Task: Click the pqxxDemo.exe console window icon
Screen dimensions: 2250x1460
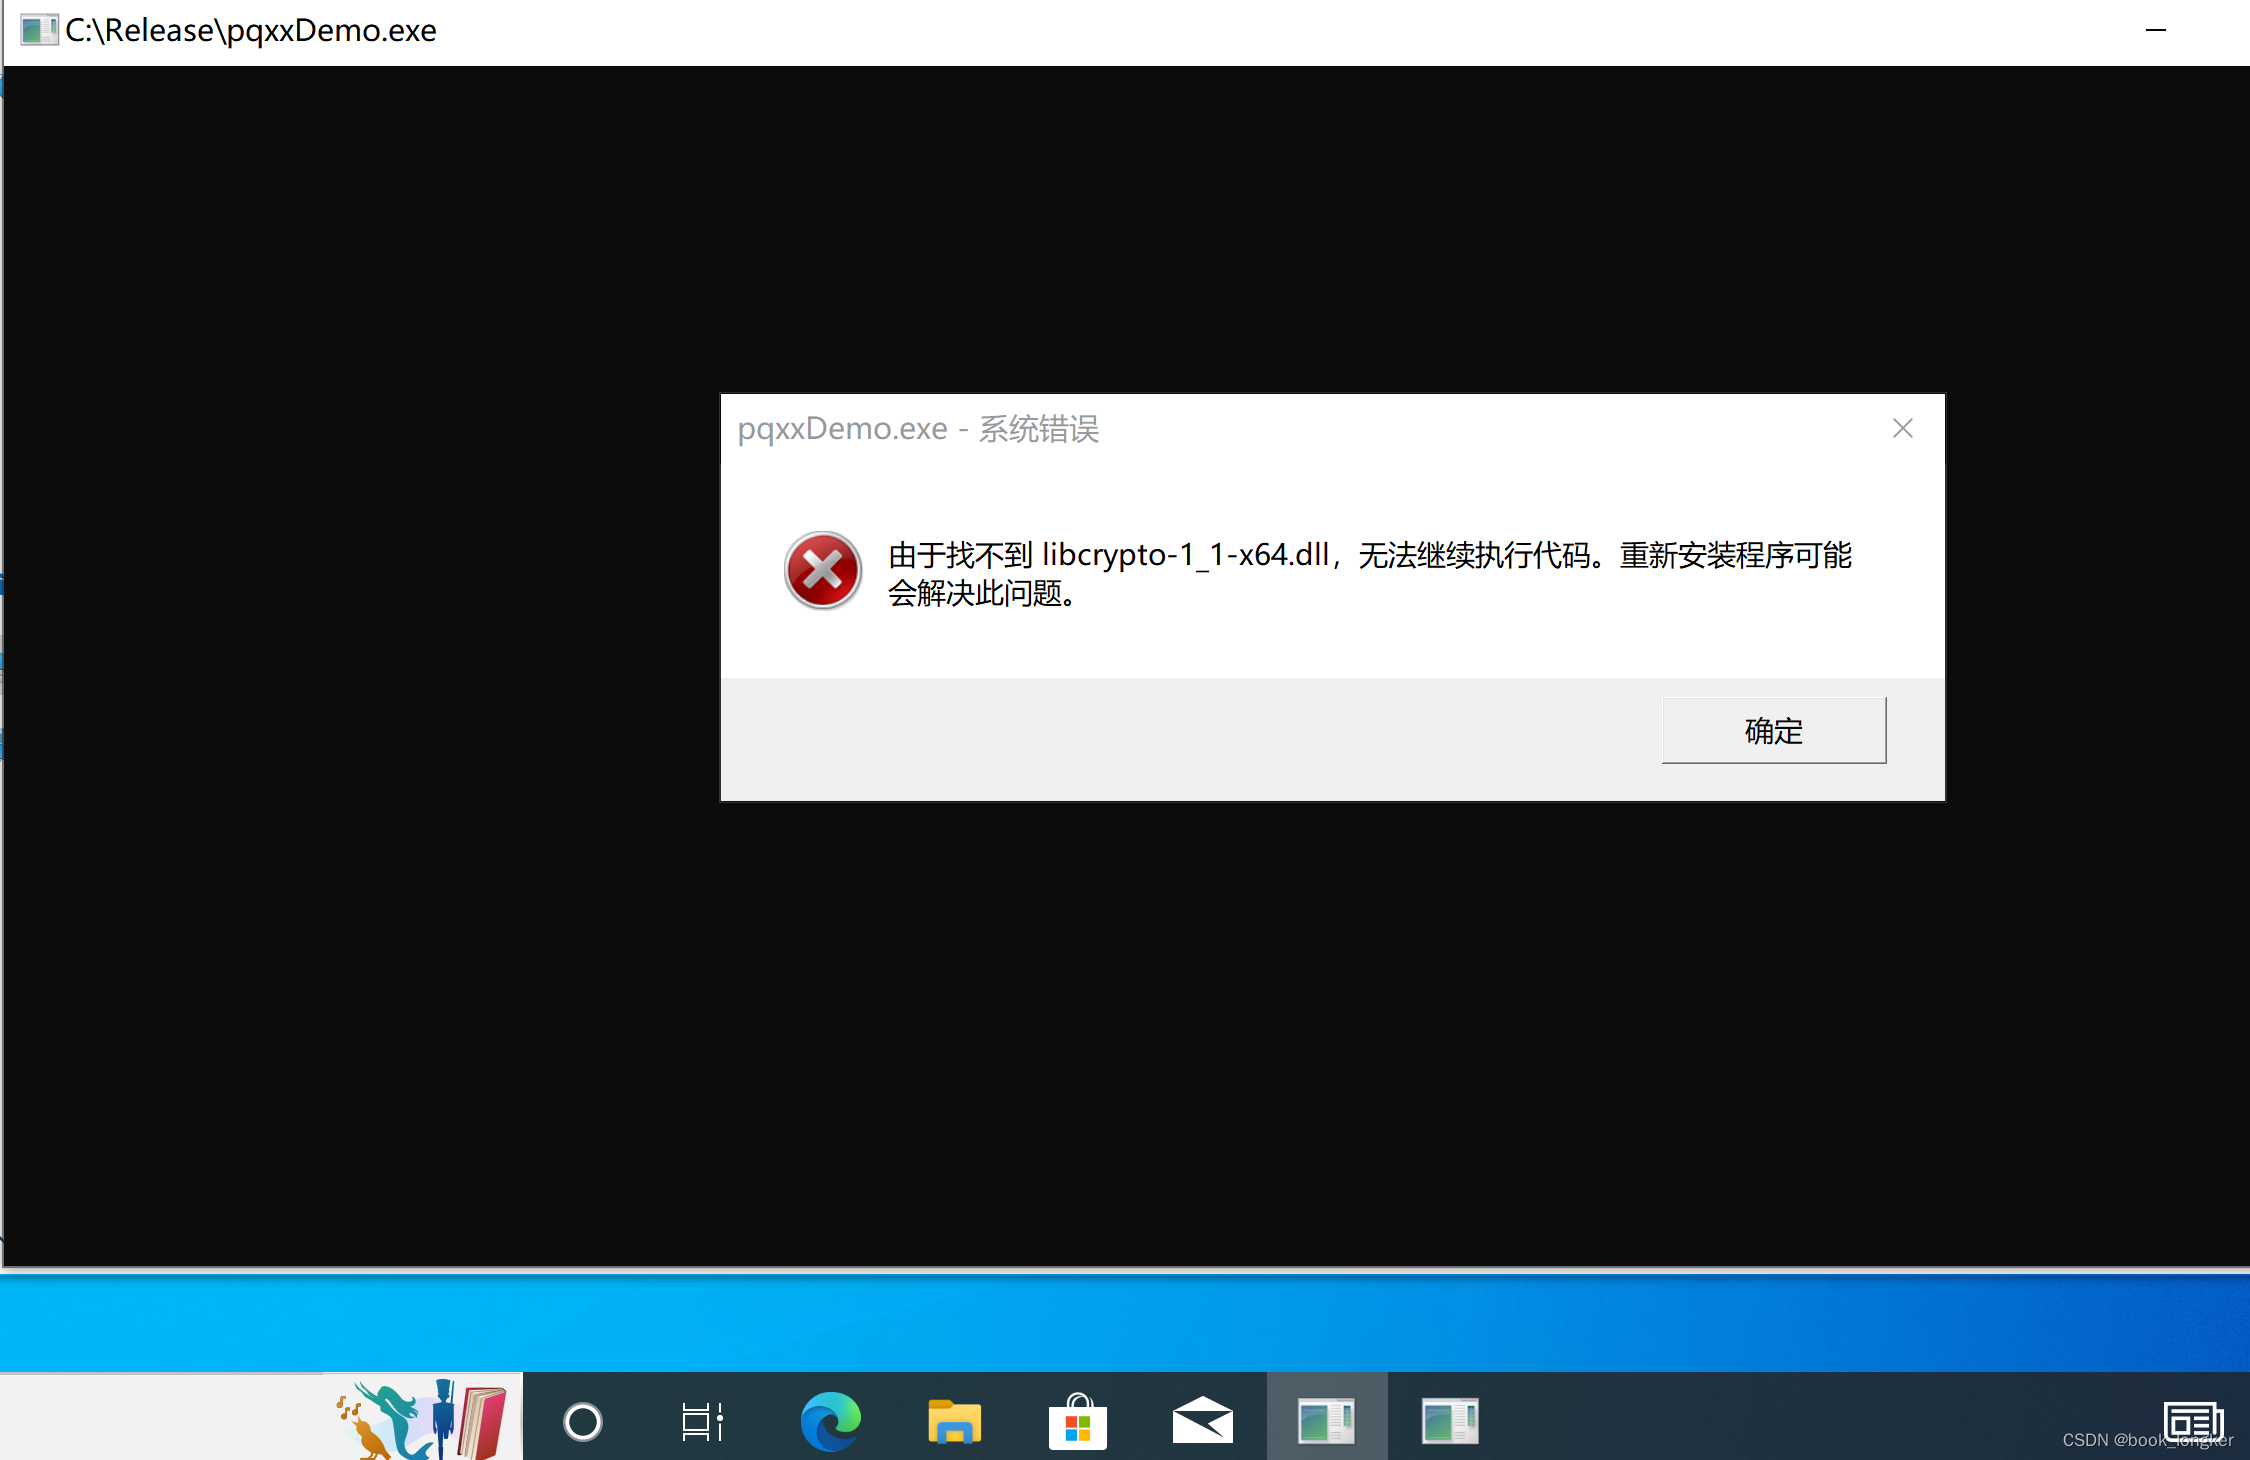Action: click(38, 30)
